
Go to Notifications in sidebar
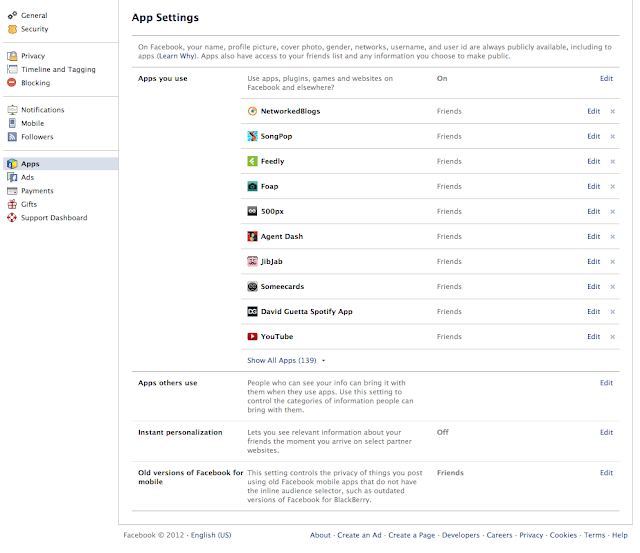pyautogui.click(x=42, y=110)
